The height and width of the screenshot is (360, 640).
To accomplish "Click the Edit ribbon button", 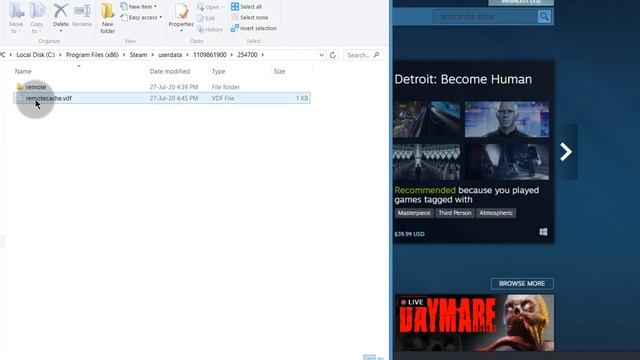I will [x=206, y=18].
